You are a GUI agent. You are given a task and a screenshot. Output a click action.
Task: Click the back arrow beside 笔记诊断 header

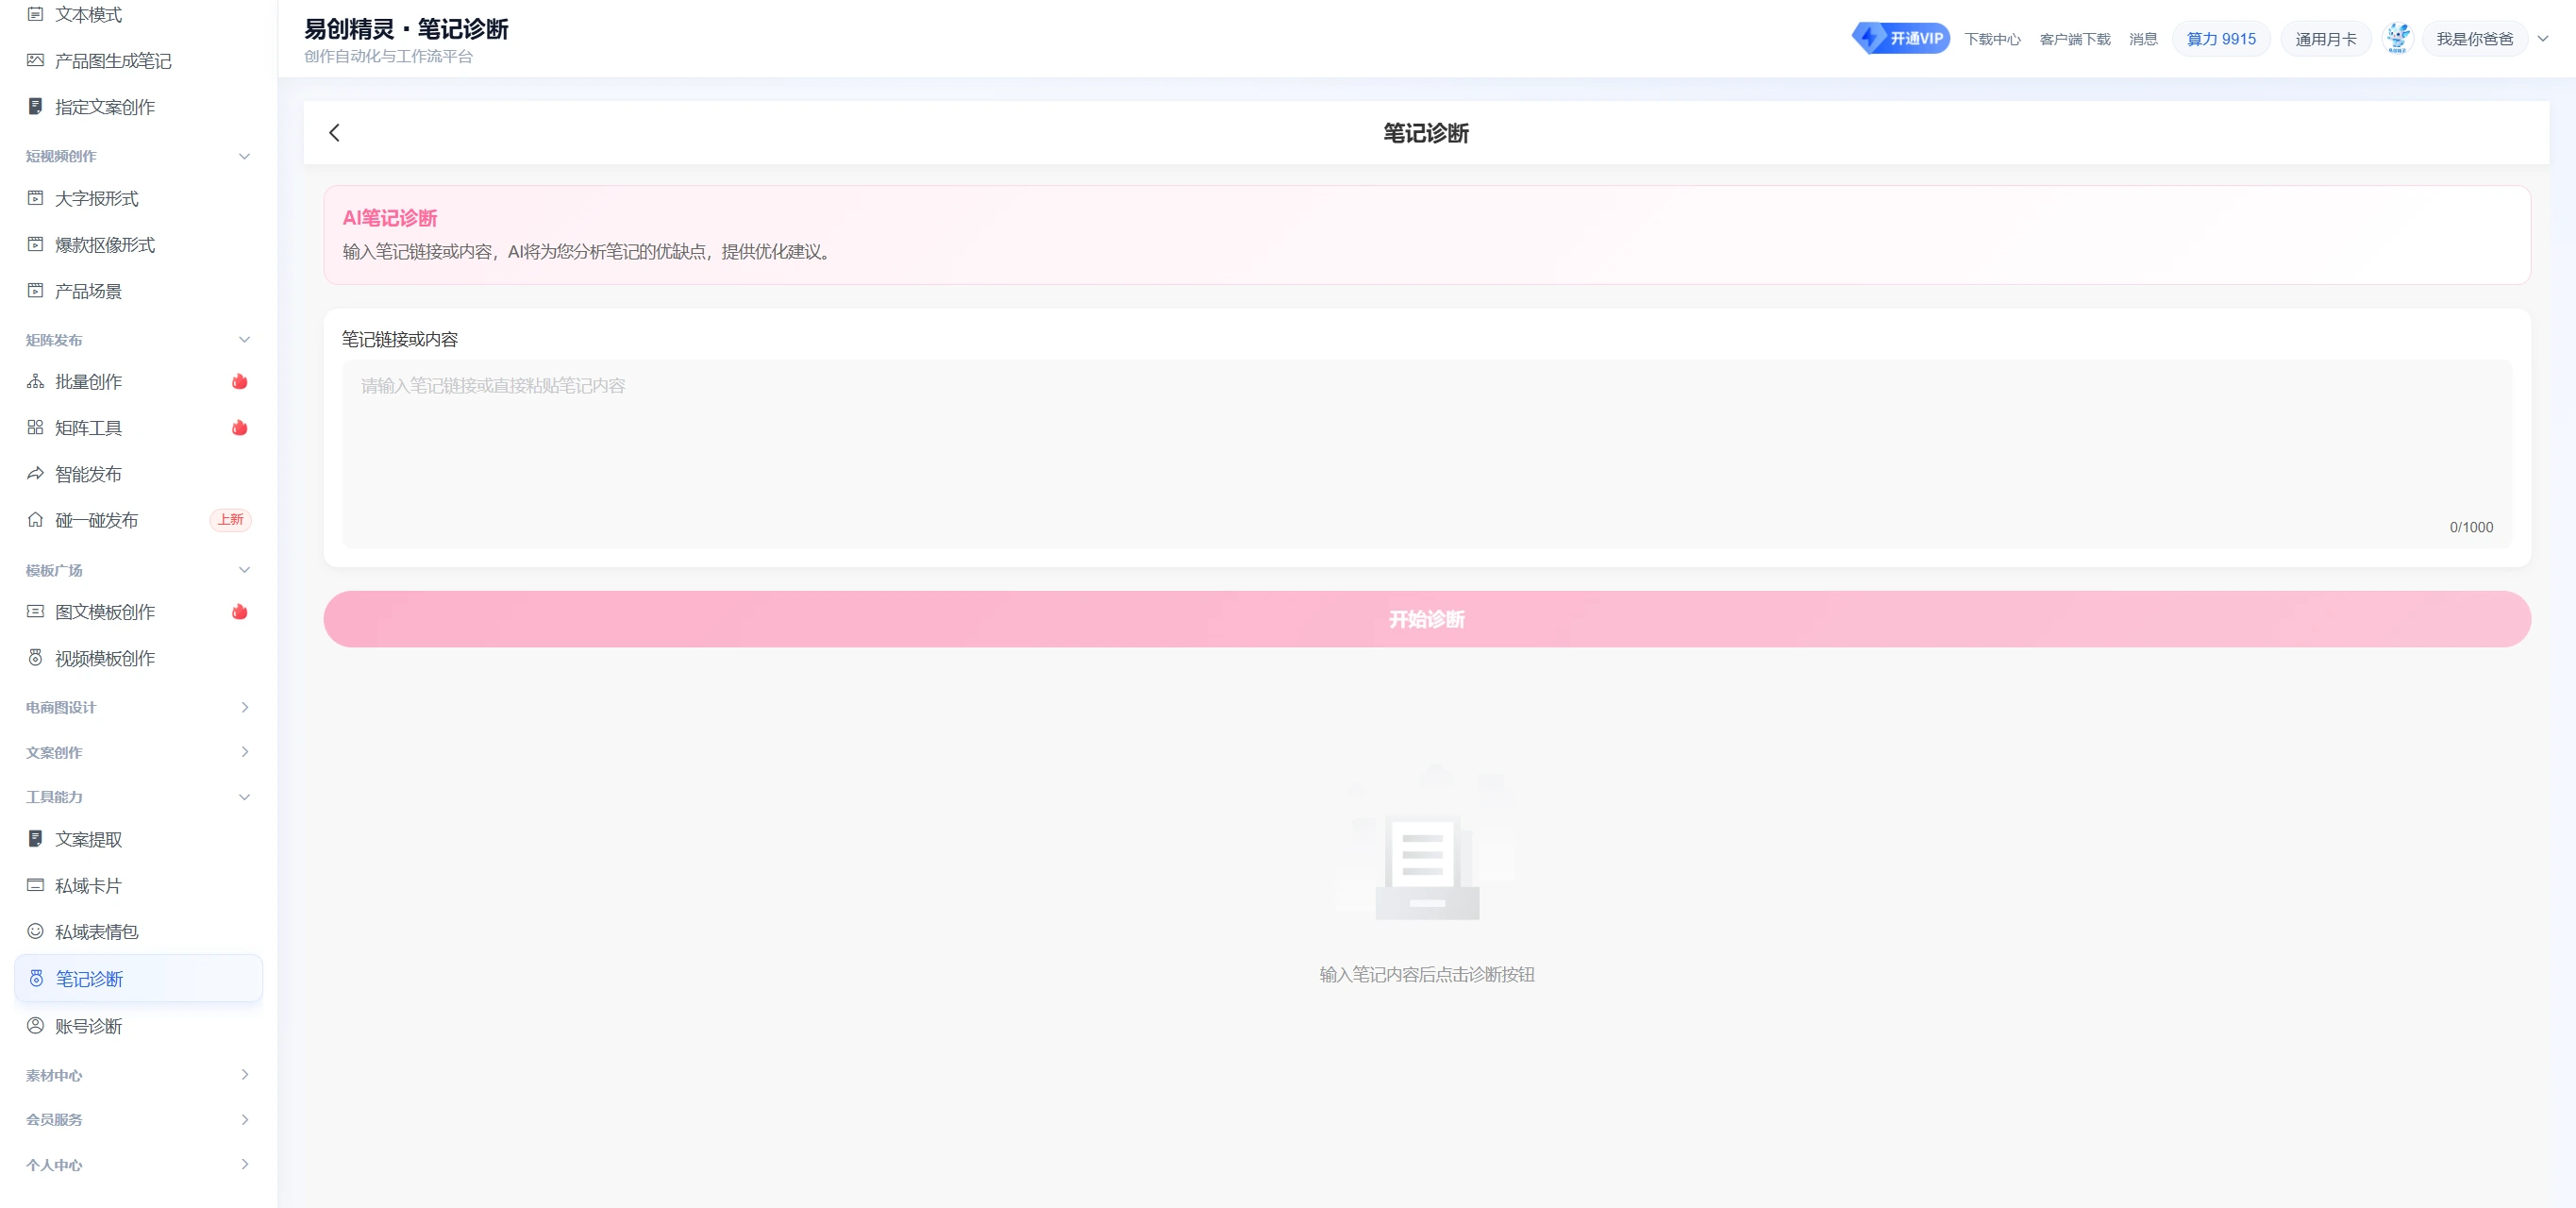point(334,132)
